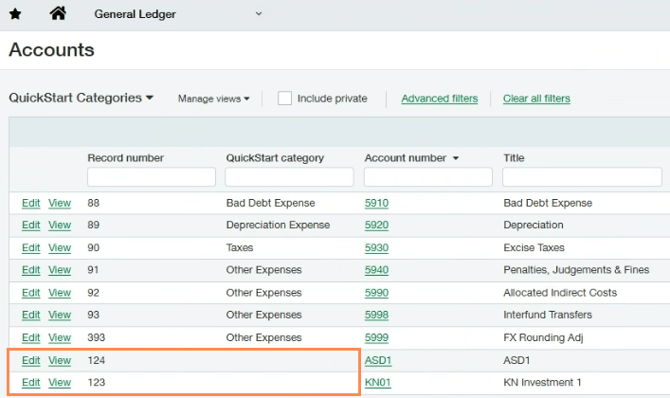Open account number ASD1
This screenshot has width=670, height=398.
pyautogui.click(x=378, y=361)
